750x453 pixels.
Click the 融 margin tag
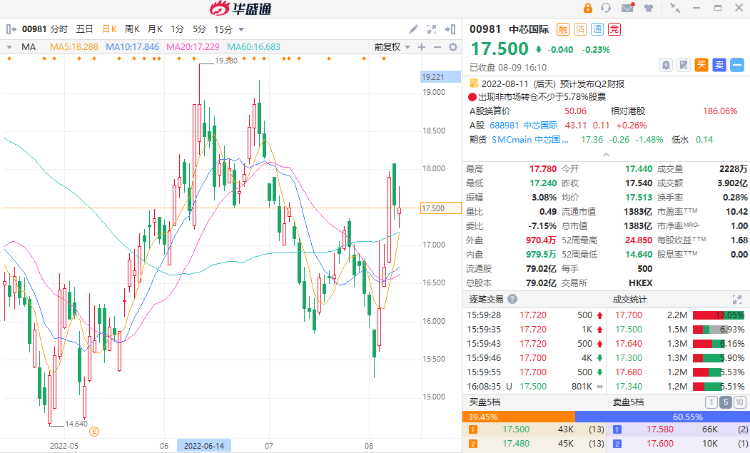(563, 30)
